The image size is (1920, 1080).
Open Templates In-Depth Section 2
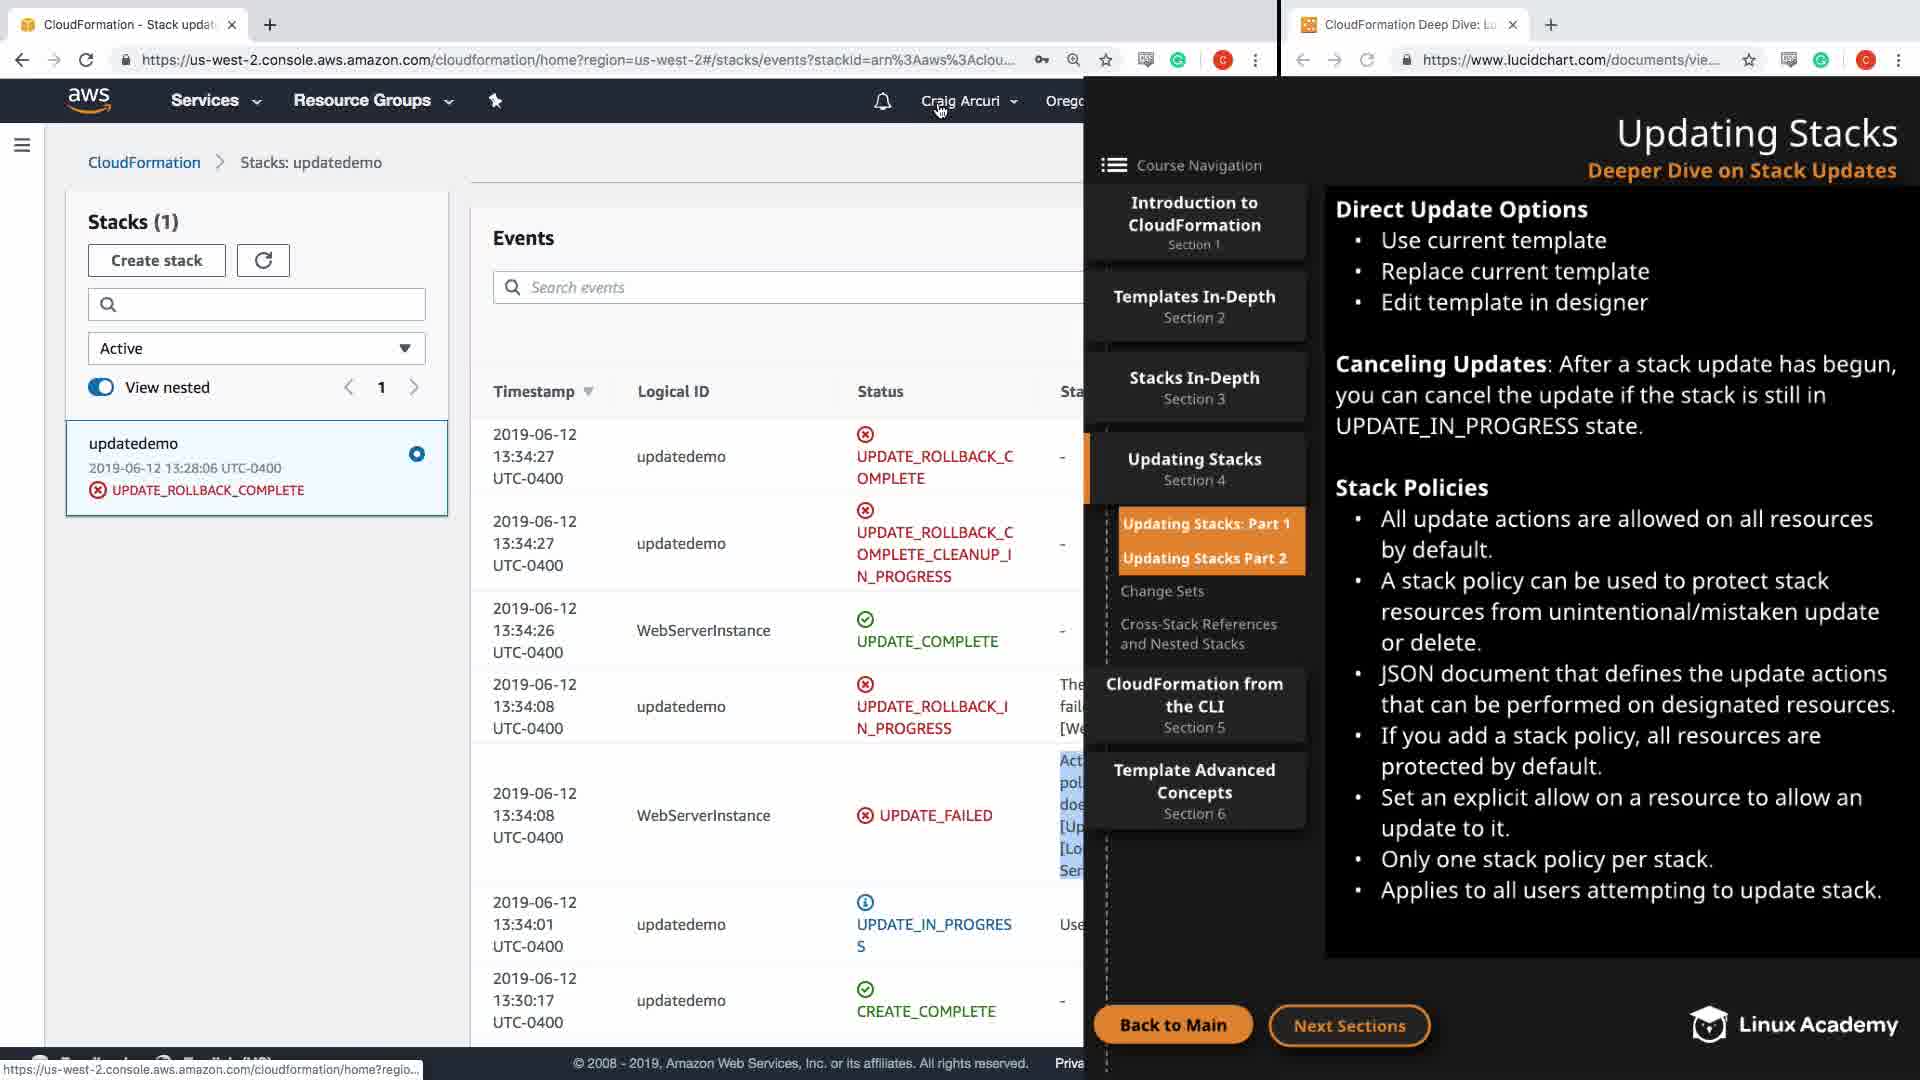point(1194,306)
